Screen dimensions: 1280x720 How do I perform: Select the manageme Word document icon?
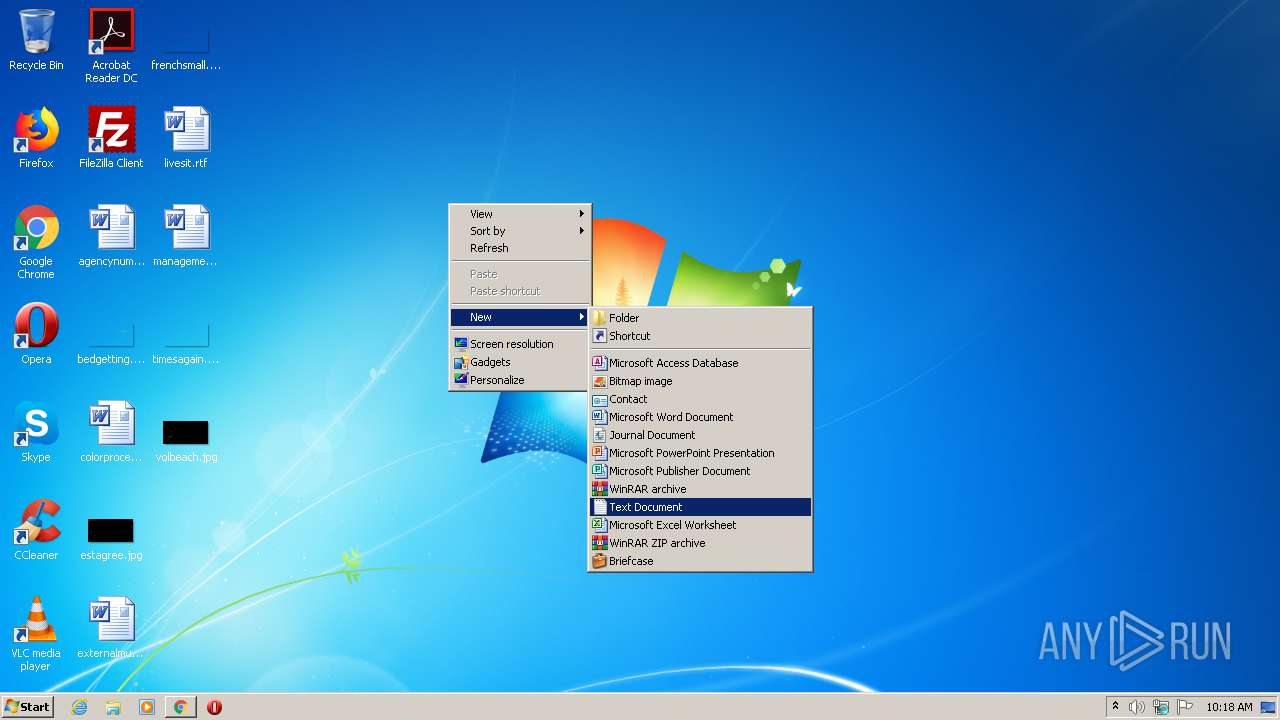[x=186, y=236]
